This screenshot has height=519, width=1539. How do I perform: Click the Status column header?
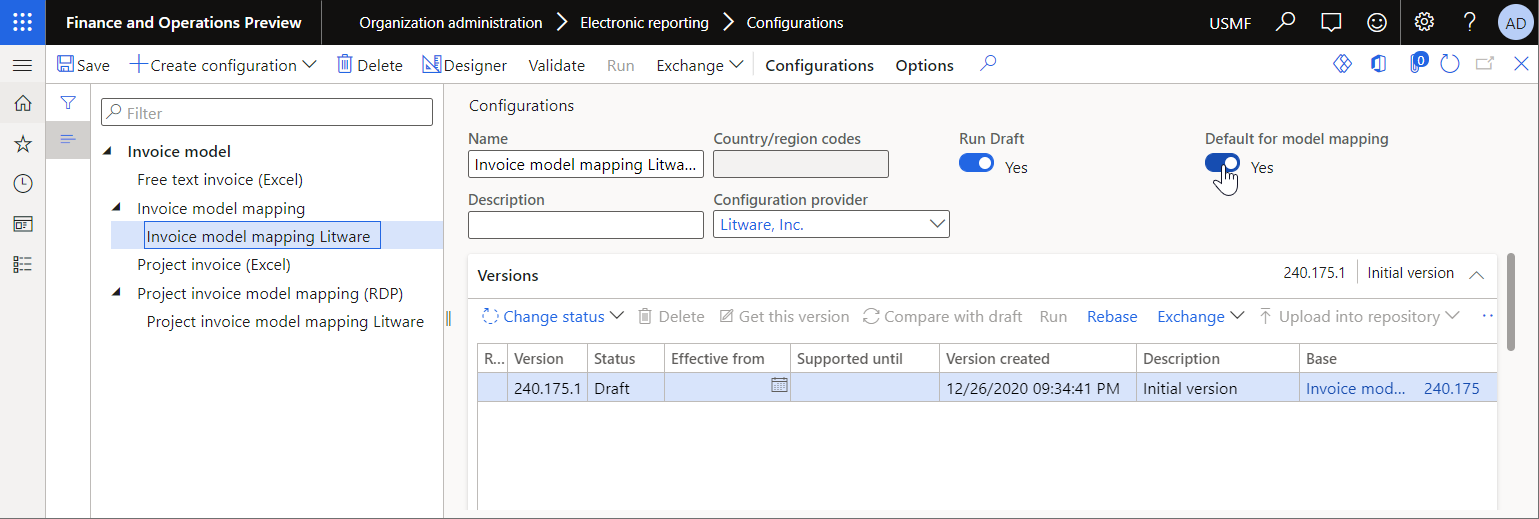click(625, 358)
